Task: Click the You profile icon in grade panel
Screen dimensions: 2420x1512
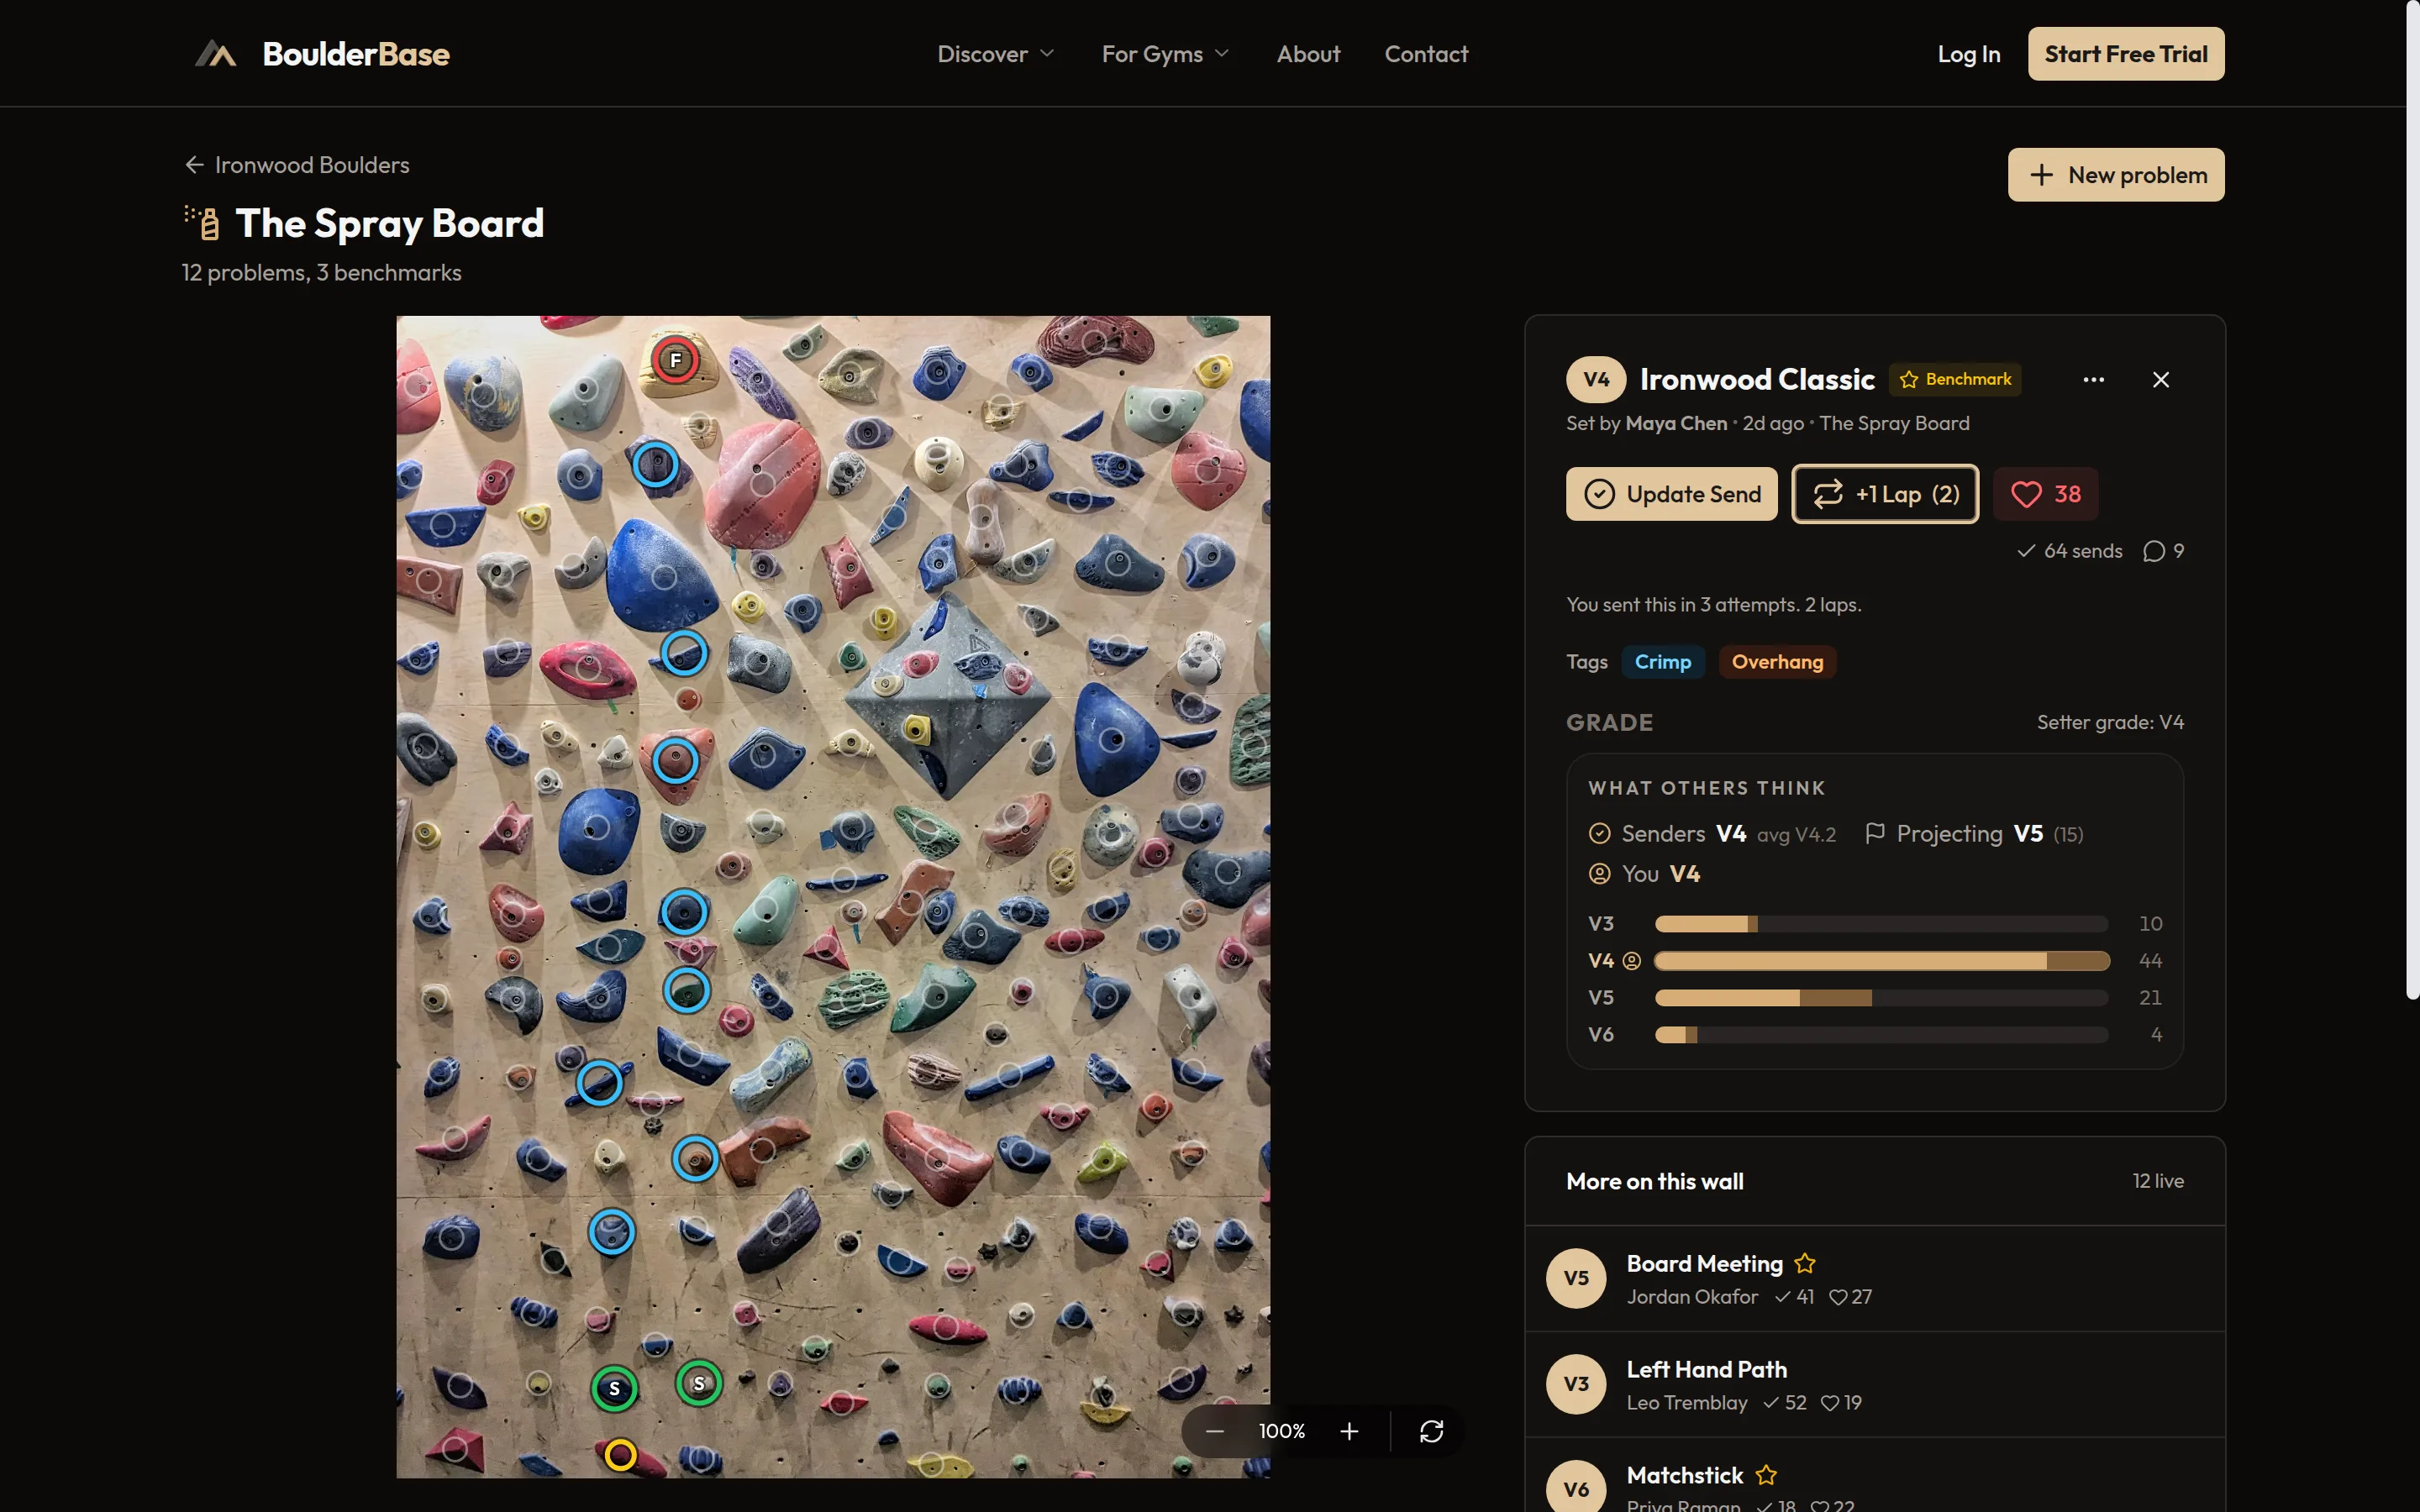Action: click(1600, 874)
